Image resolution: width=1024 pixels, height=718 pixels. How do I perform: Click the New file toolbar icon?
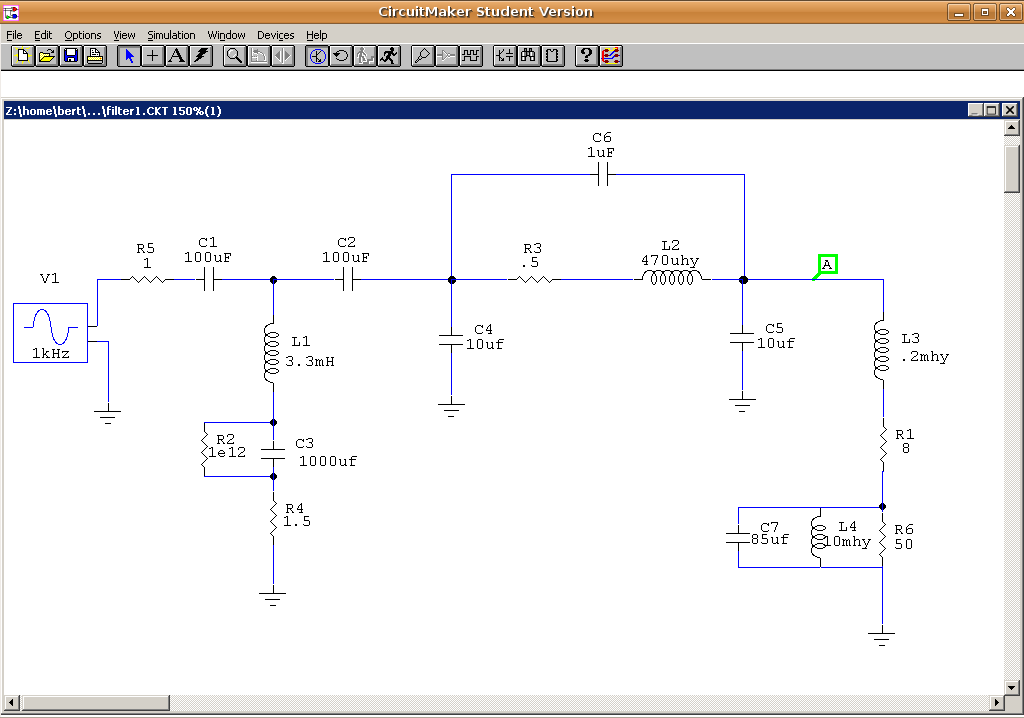(x=22, y=56)
